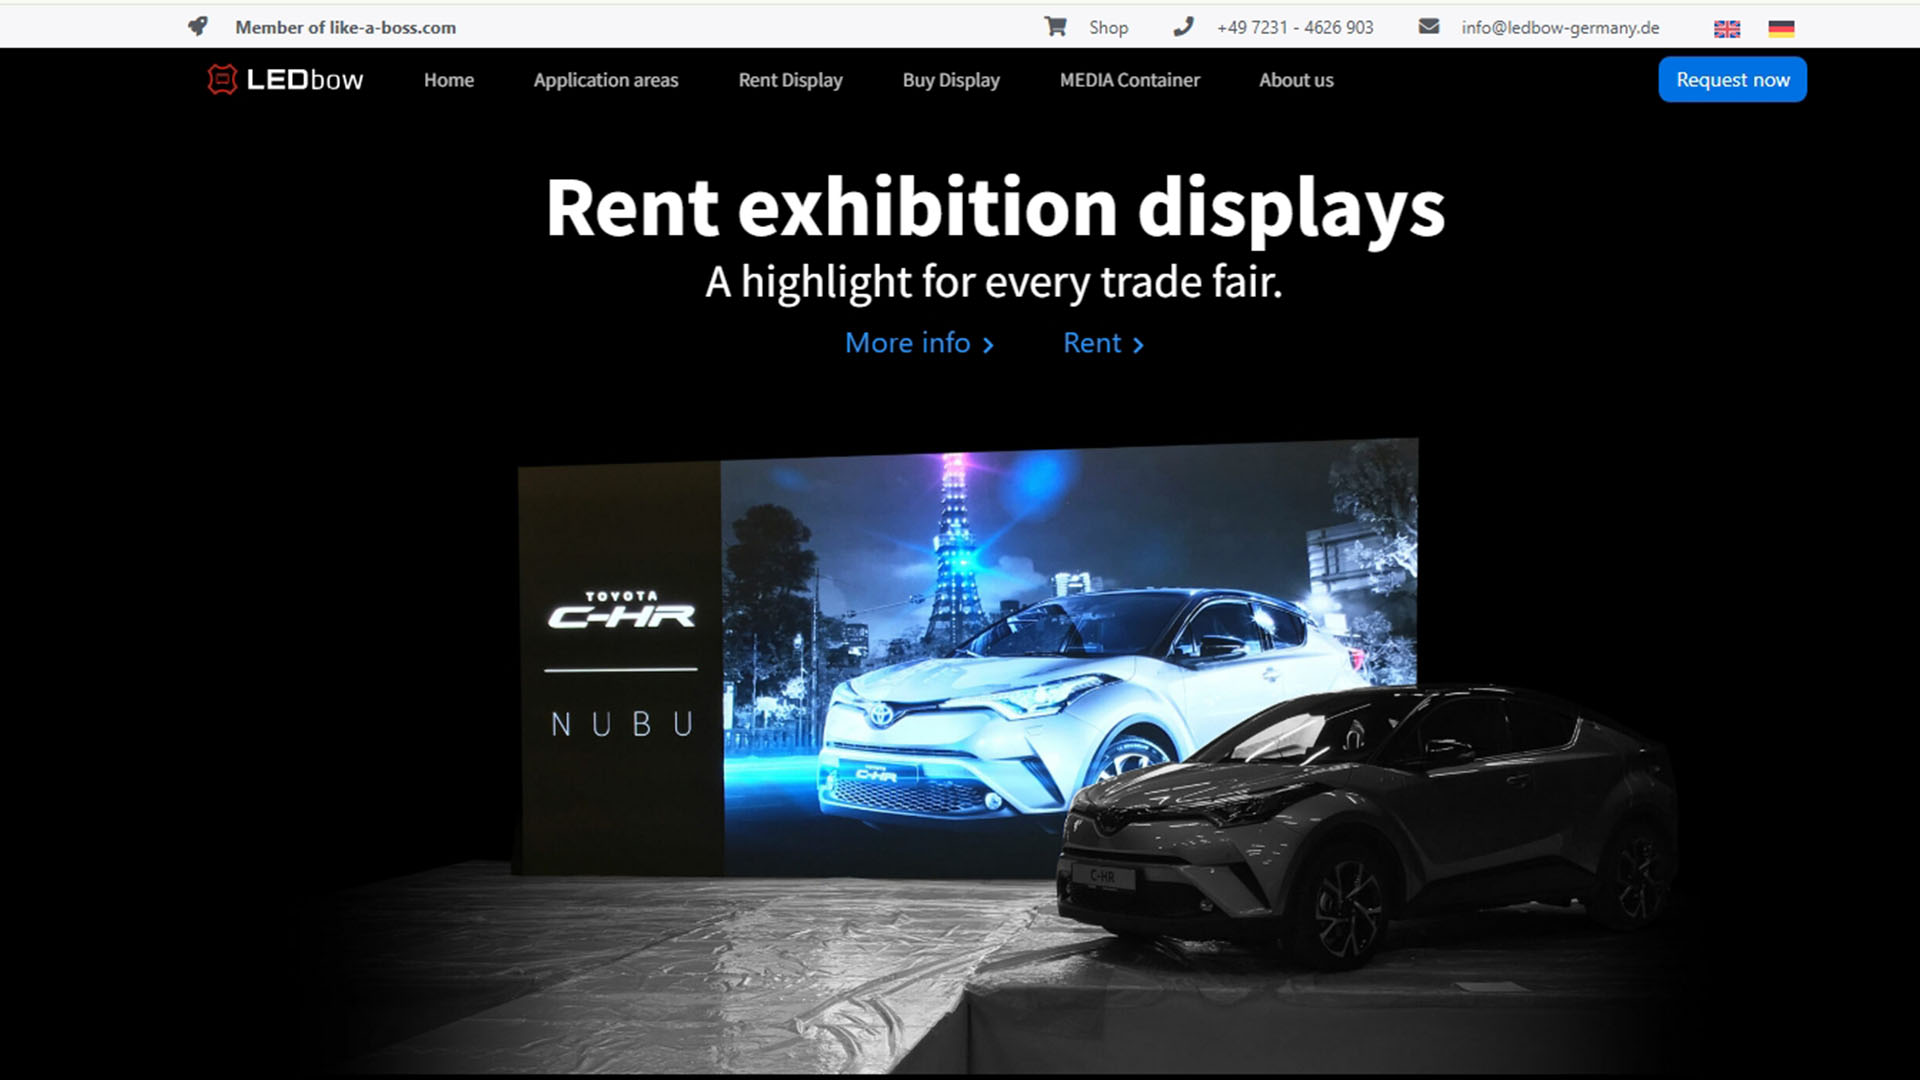Open Rent Display menu
This screenshot has height=1080, width=1920.
point(791,80)
